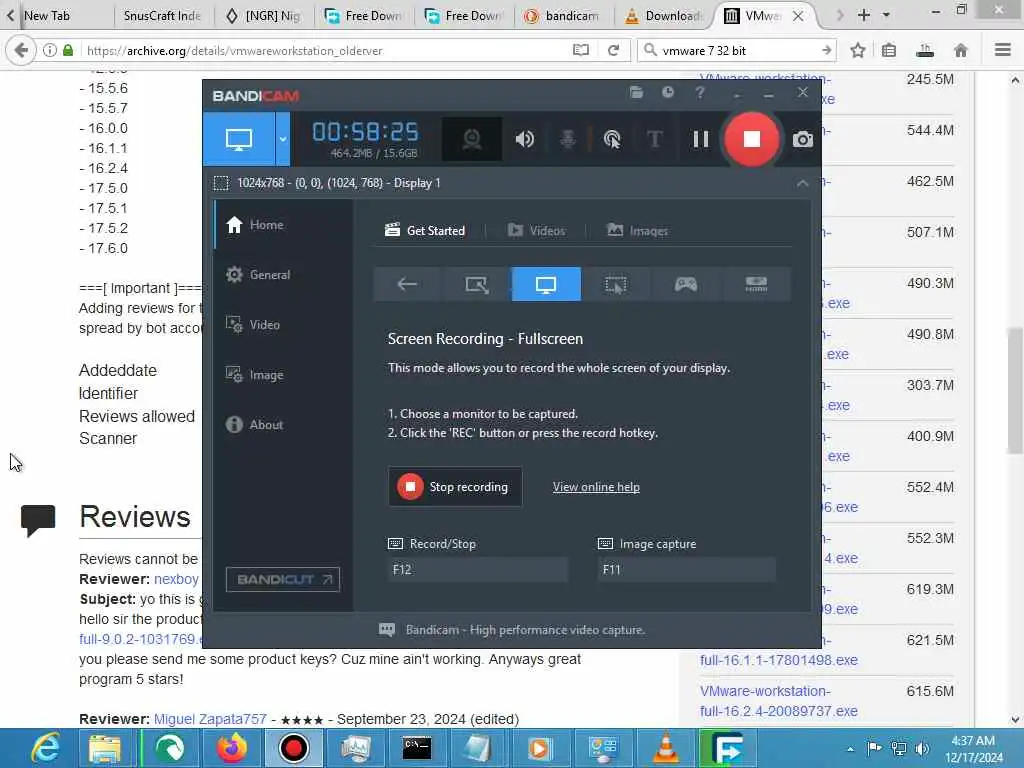Open browser downloads icon

point(925,50)
